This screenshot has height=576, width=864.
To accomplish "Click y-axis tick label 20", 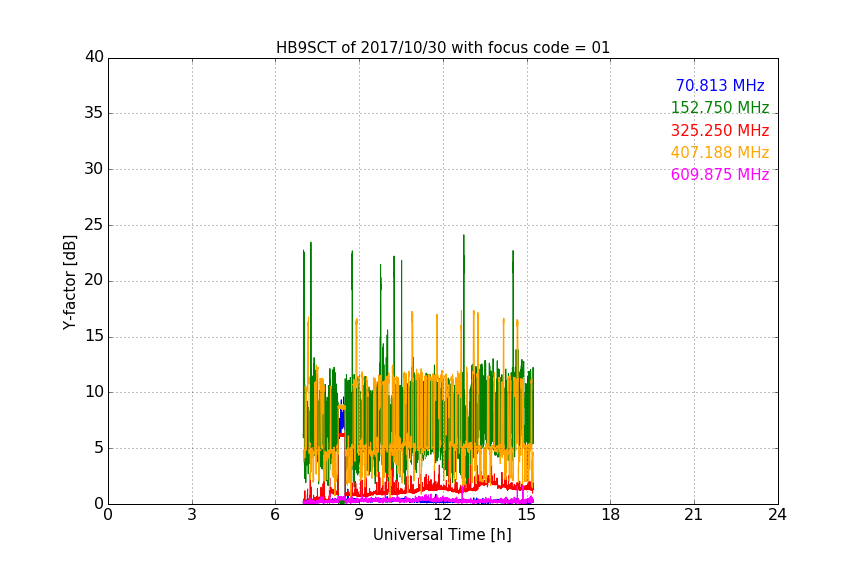I will 95,280.
